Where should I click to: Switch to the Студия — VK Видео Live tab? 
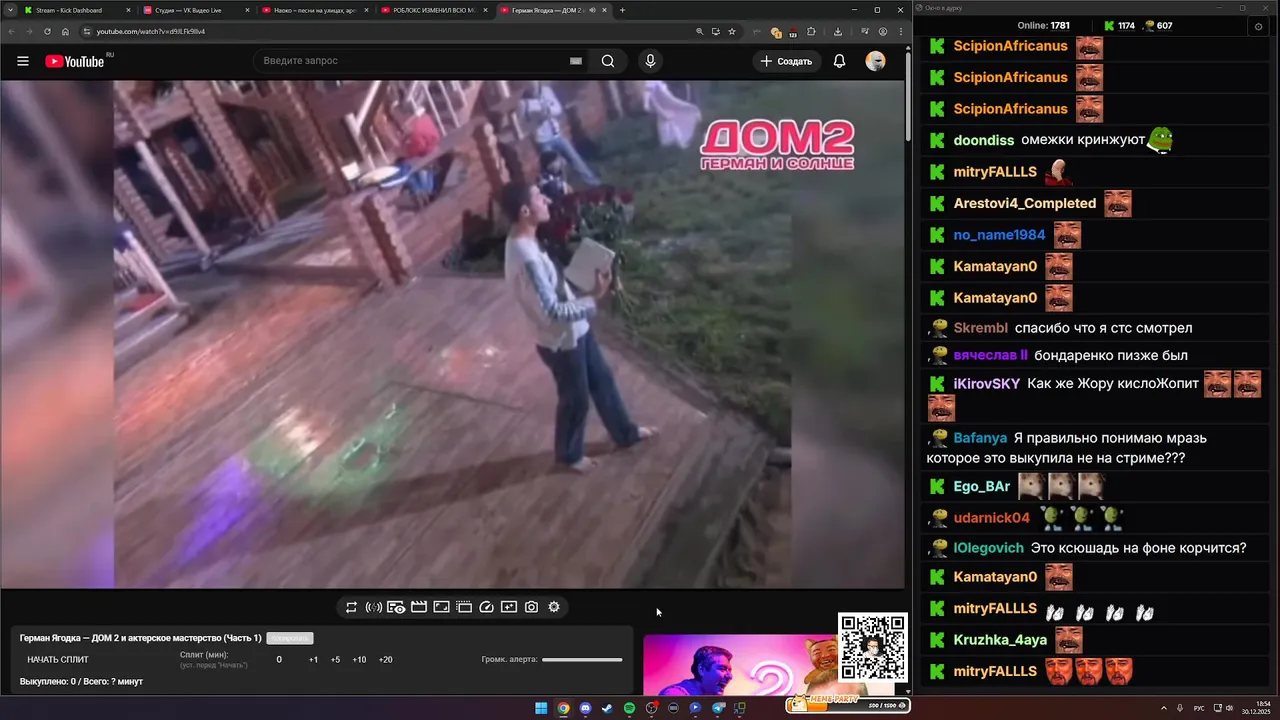click(x=197, y=10)
